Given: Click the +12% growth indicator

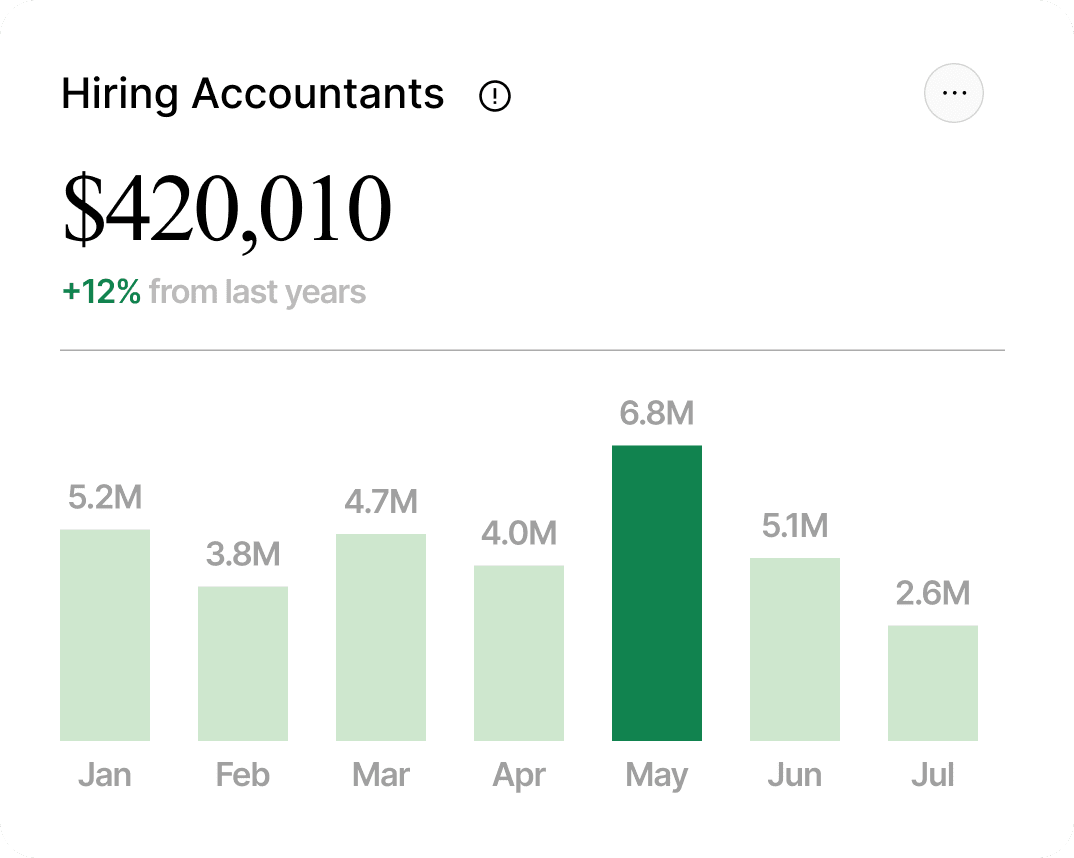Looking at the screenshot, I should pyautogui.click(x=101, y=292).
